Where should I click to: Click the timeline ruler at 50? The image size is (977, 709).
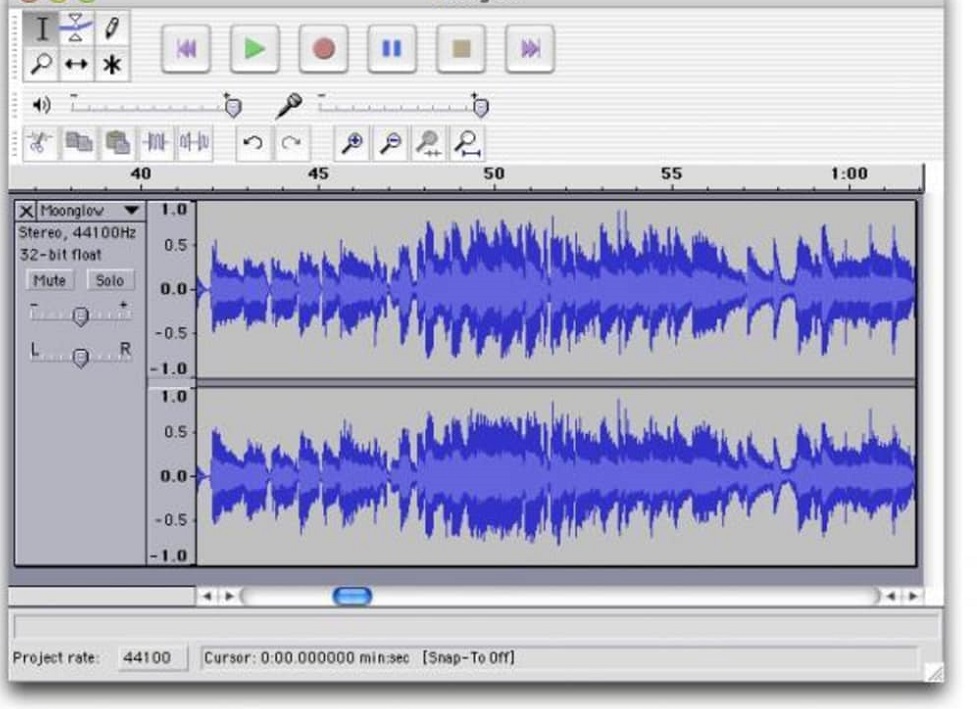pyautogui.click(x=494, y=174)
